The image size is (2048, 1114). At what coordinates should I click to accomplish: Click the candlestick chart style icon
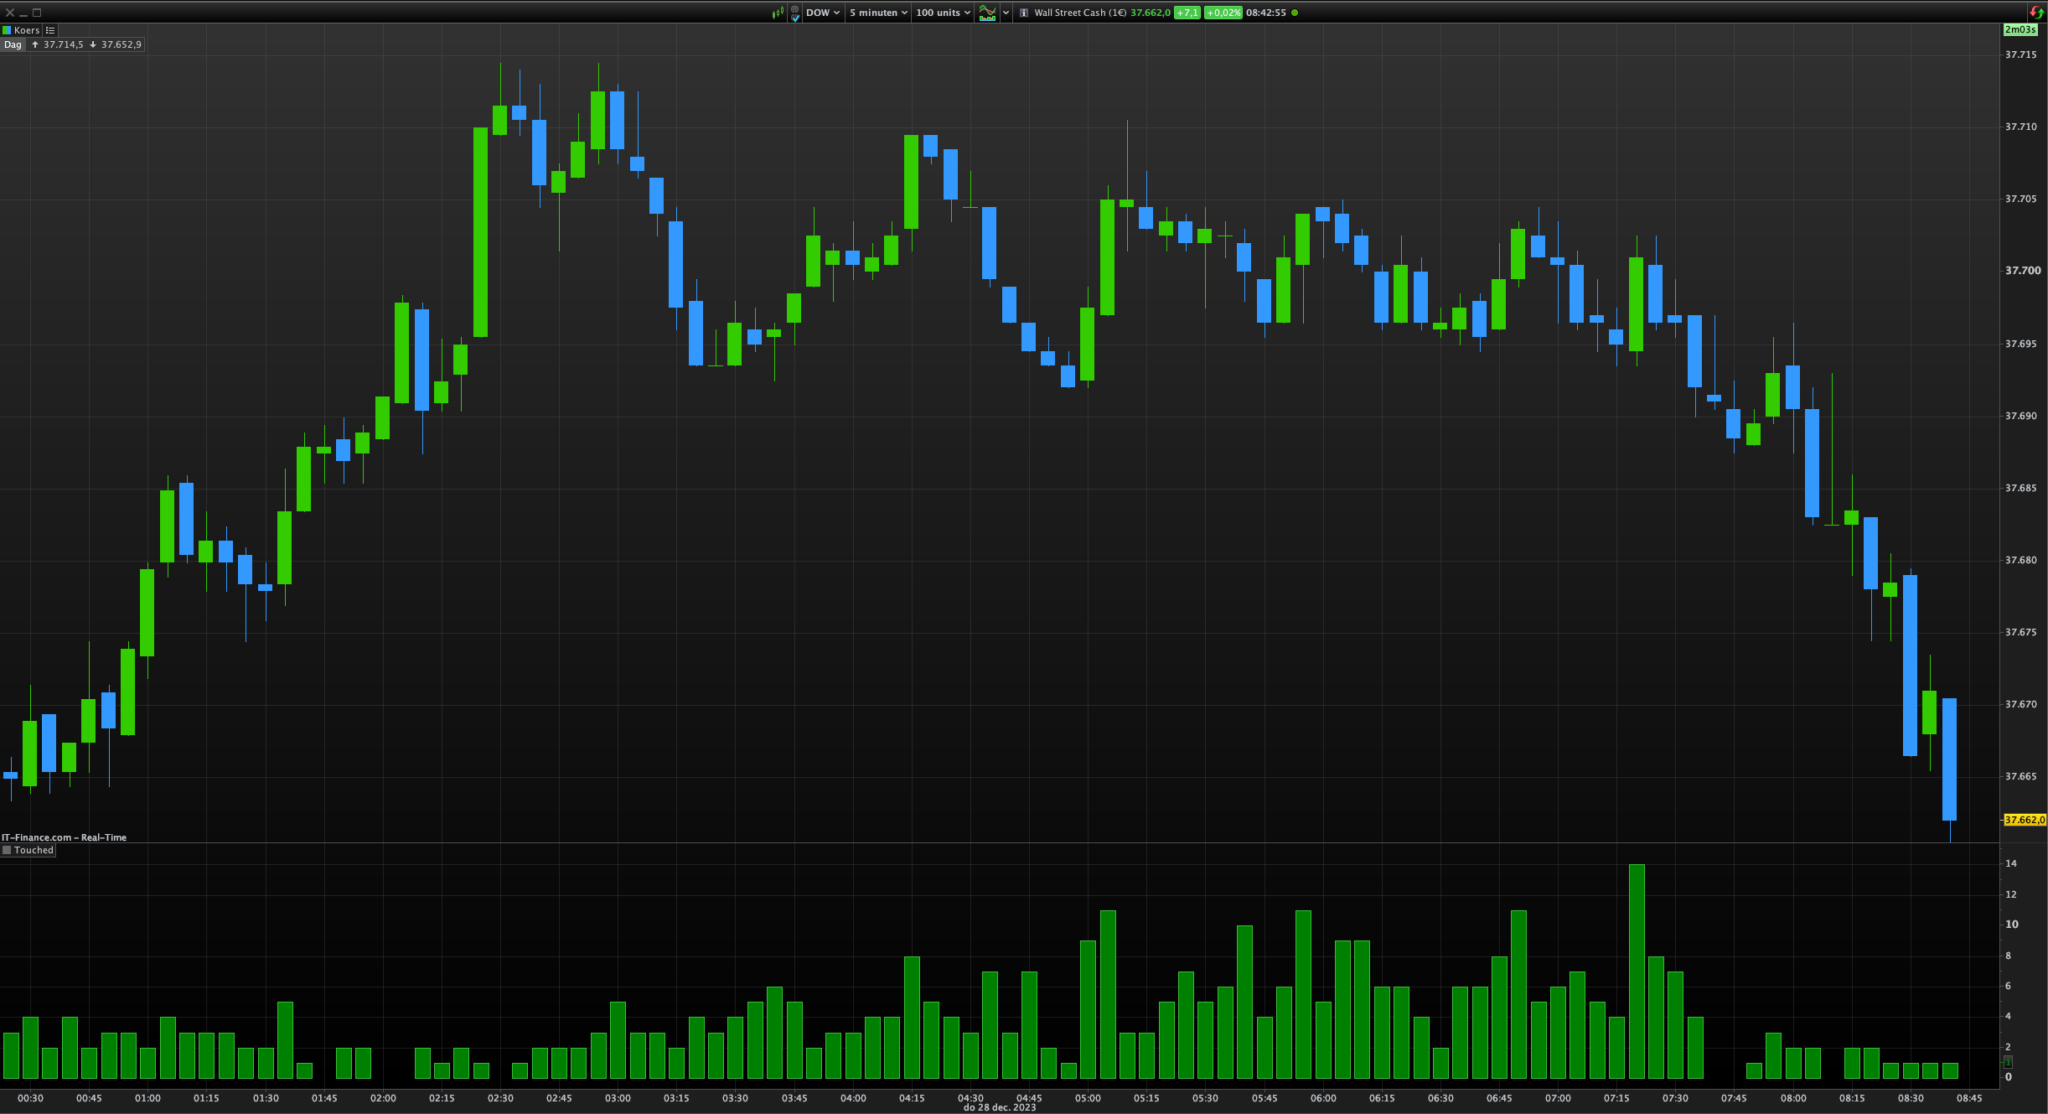777,13
